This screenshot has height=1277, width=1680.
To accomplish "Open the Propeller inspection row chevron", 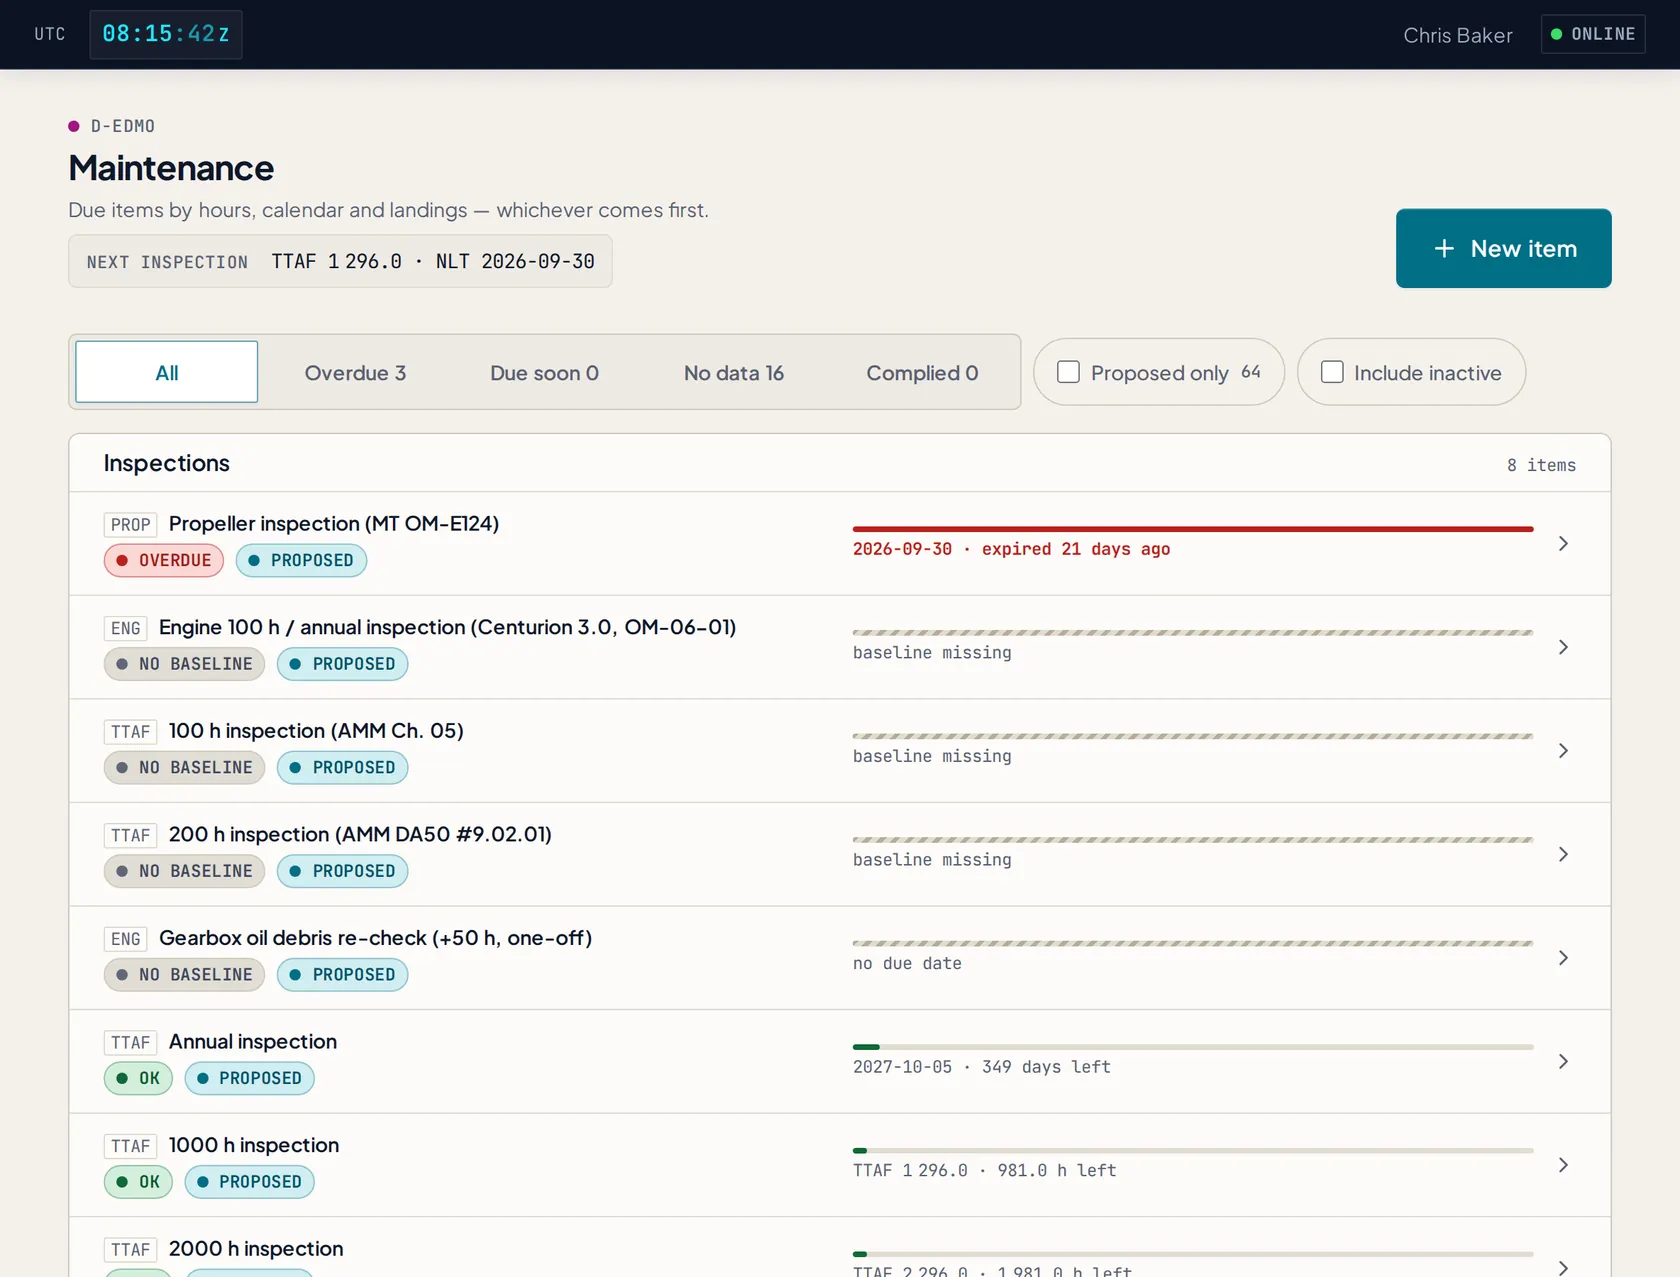I will tap(1563, 543).
